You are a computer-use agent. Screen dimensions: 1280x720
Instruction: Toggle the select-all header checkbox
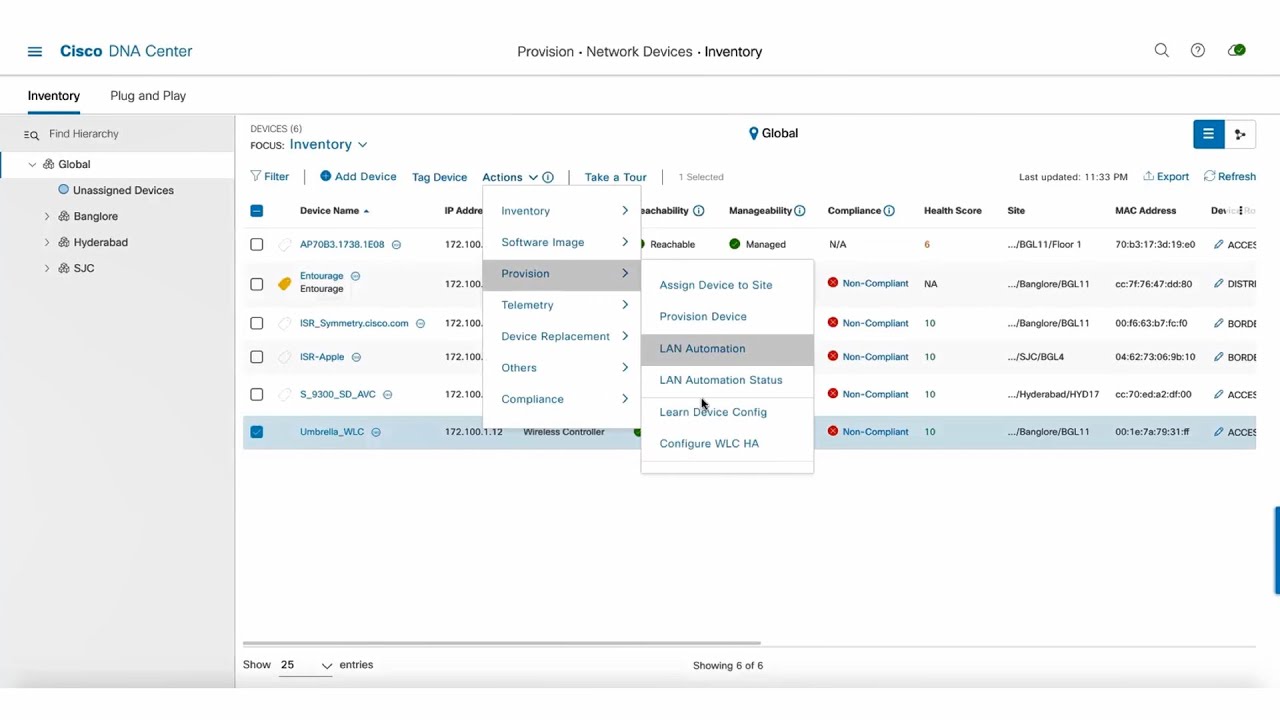pos(257,210)
